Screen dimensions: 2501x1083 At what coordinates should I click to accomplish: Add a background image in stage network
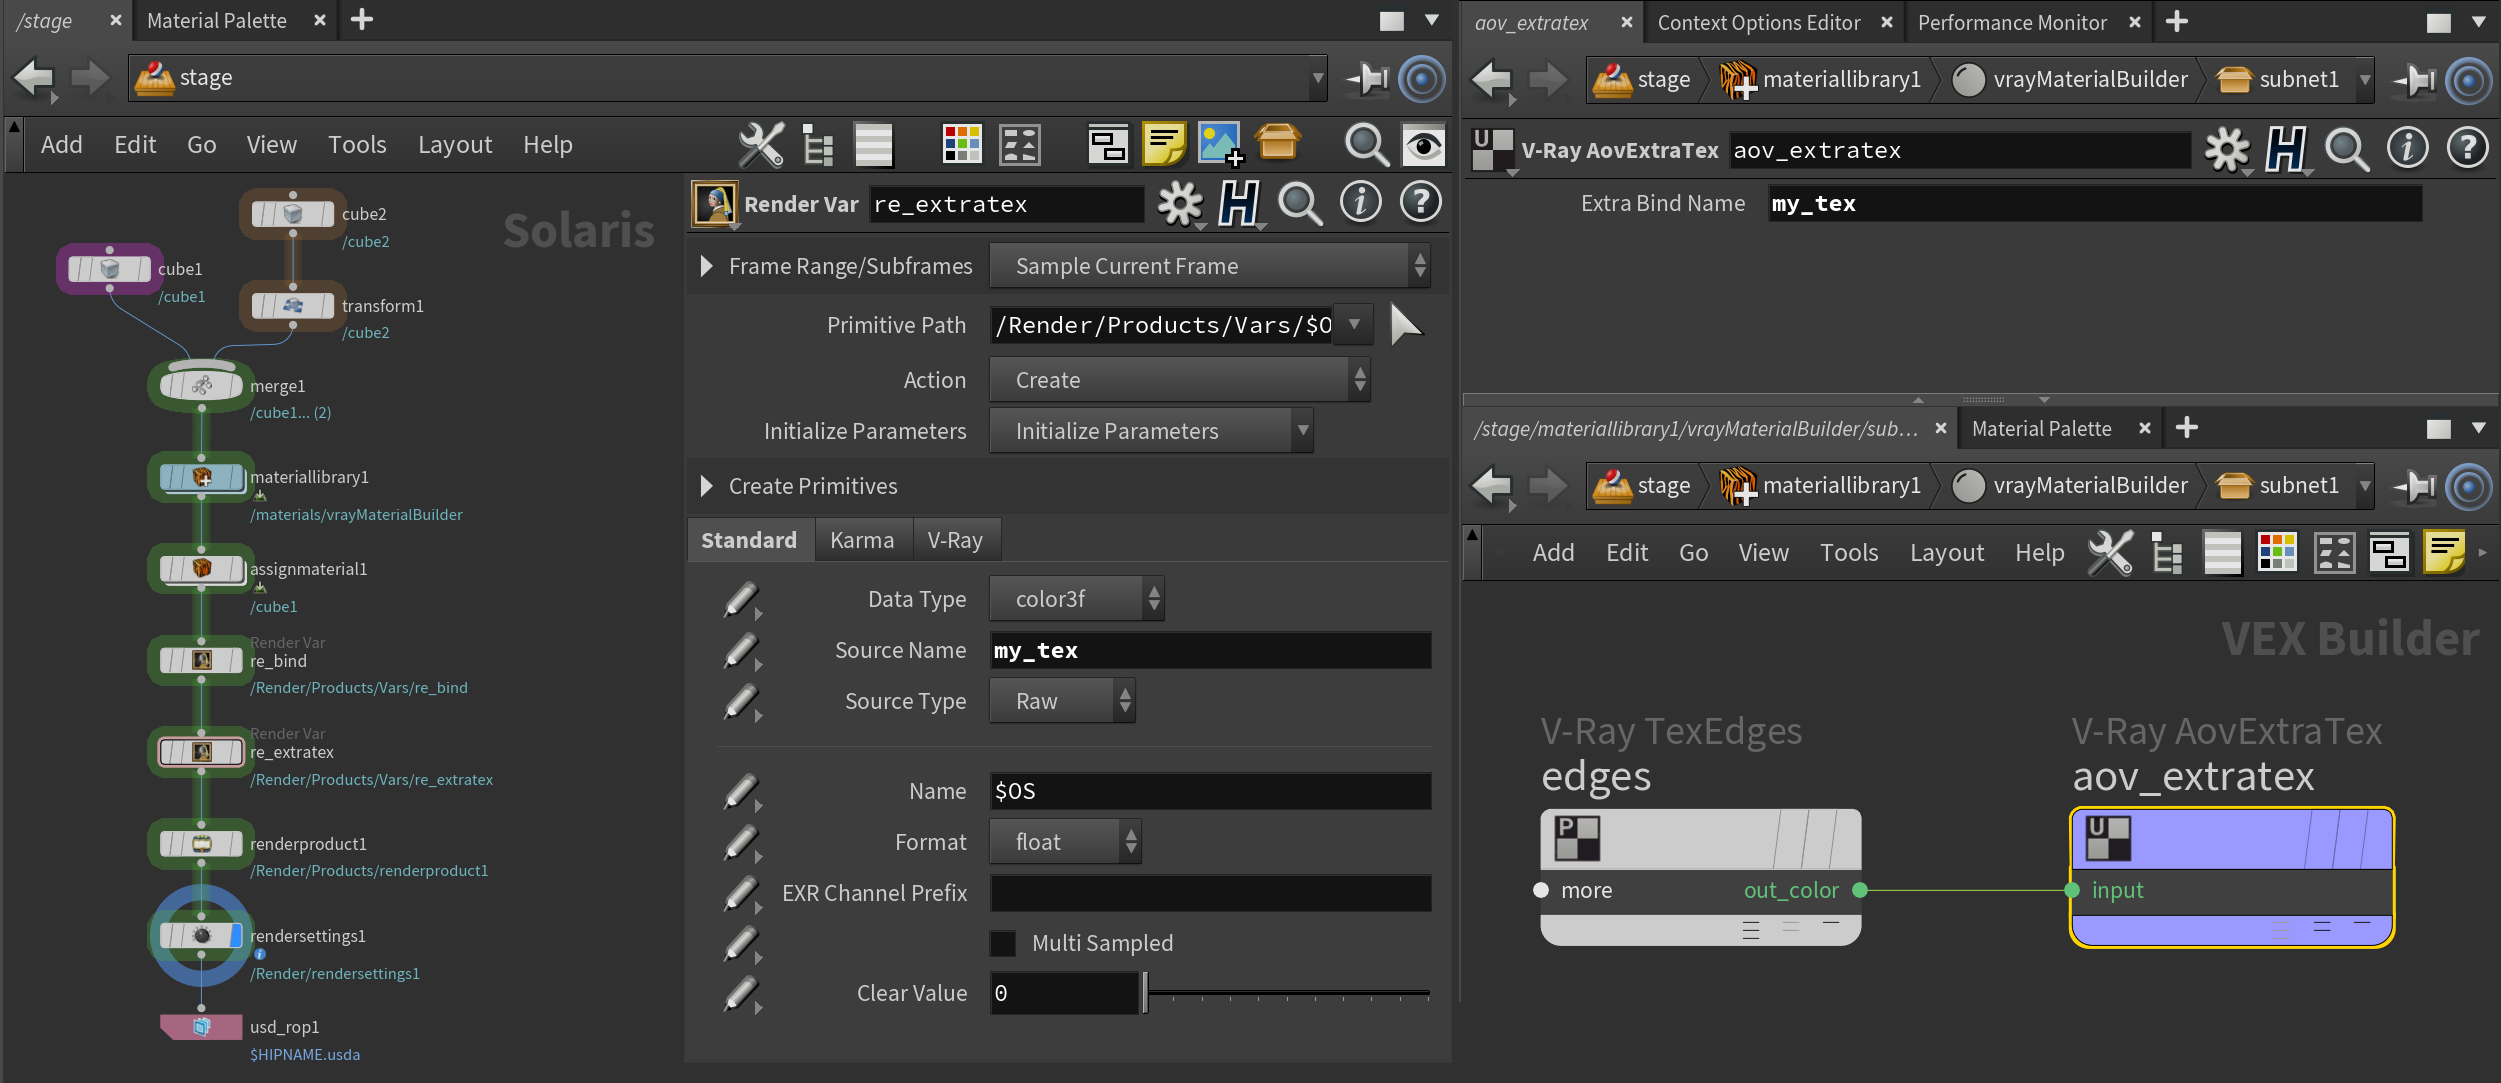pyautogui.click(x=1220, y=145)
